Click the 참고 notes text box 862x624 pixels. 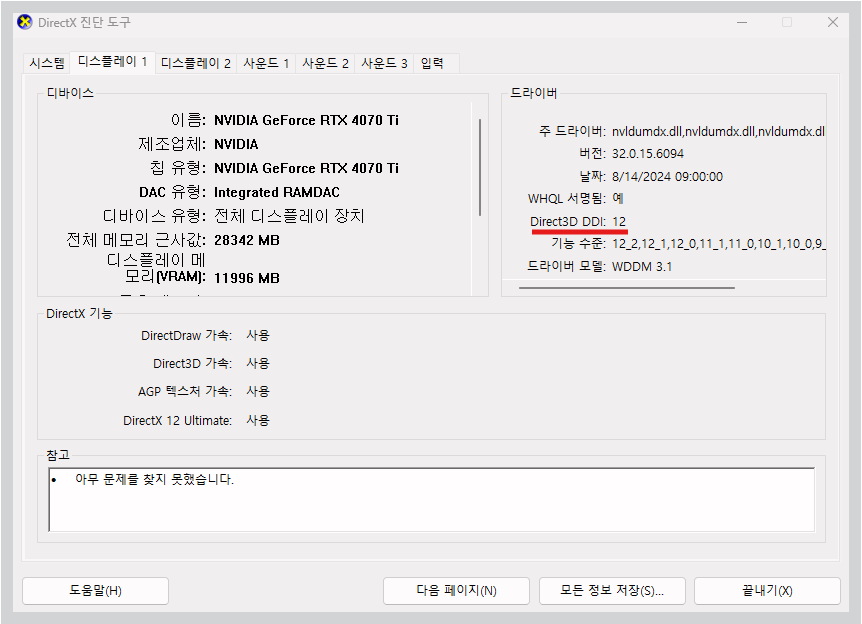tap(432, 499)
